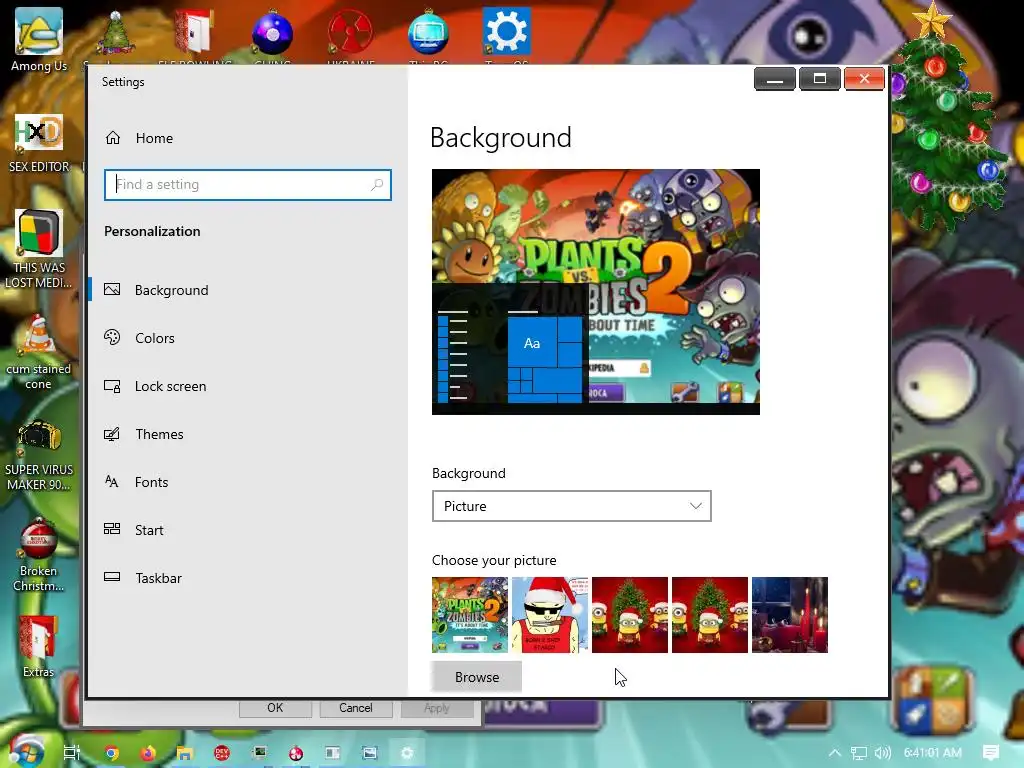Open Among Us desktop shortcut

tap(39, 39)
